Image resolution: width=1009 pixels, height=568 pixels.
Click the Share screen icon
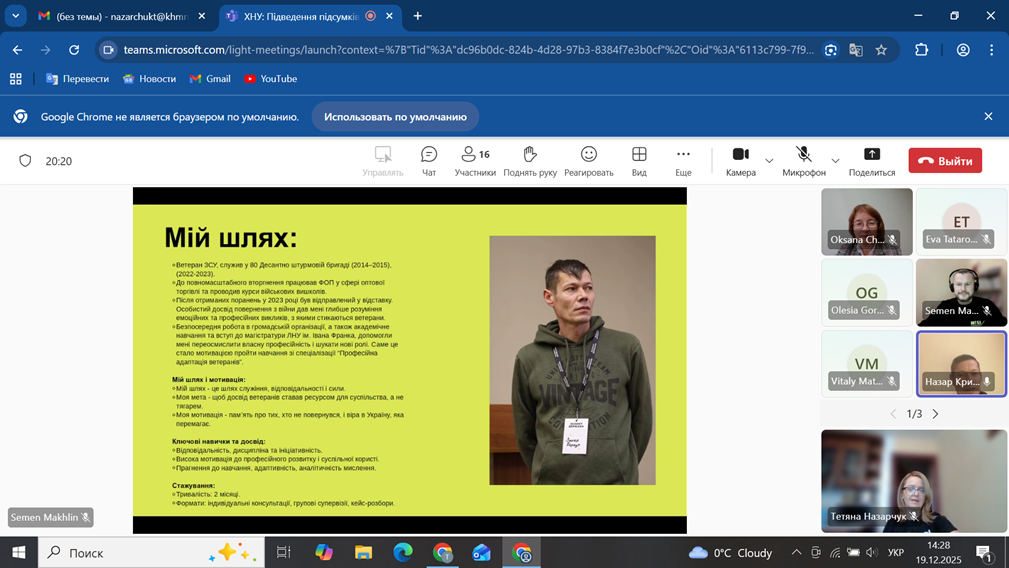tap(872, 160)
